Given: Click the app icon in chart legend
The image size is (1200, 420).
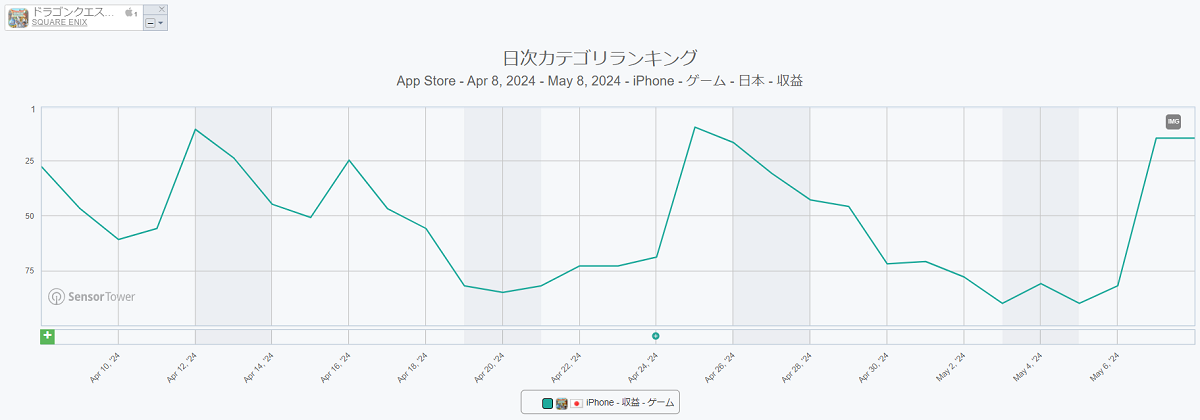Looking at the screenshot, I should (562, 403).
